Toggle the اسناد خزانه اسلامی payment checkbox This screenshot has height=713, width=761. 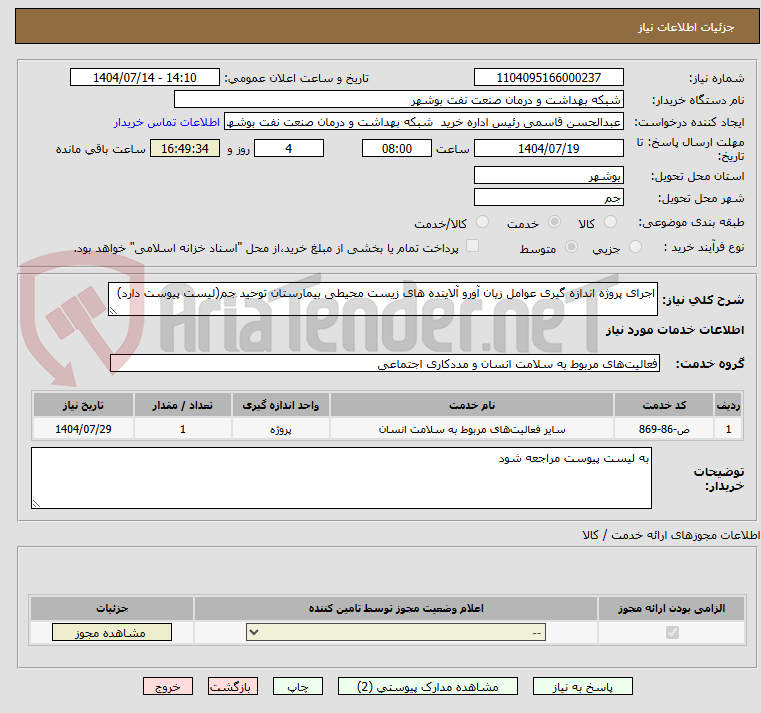[x=472, y=246]
